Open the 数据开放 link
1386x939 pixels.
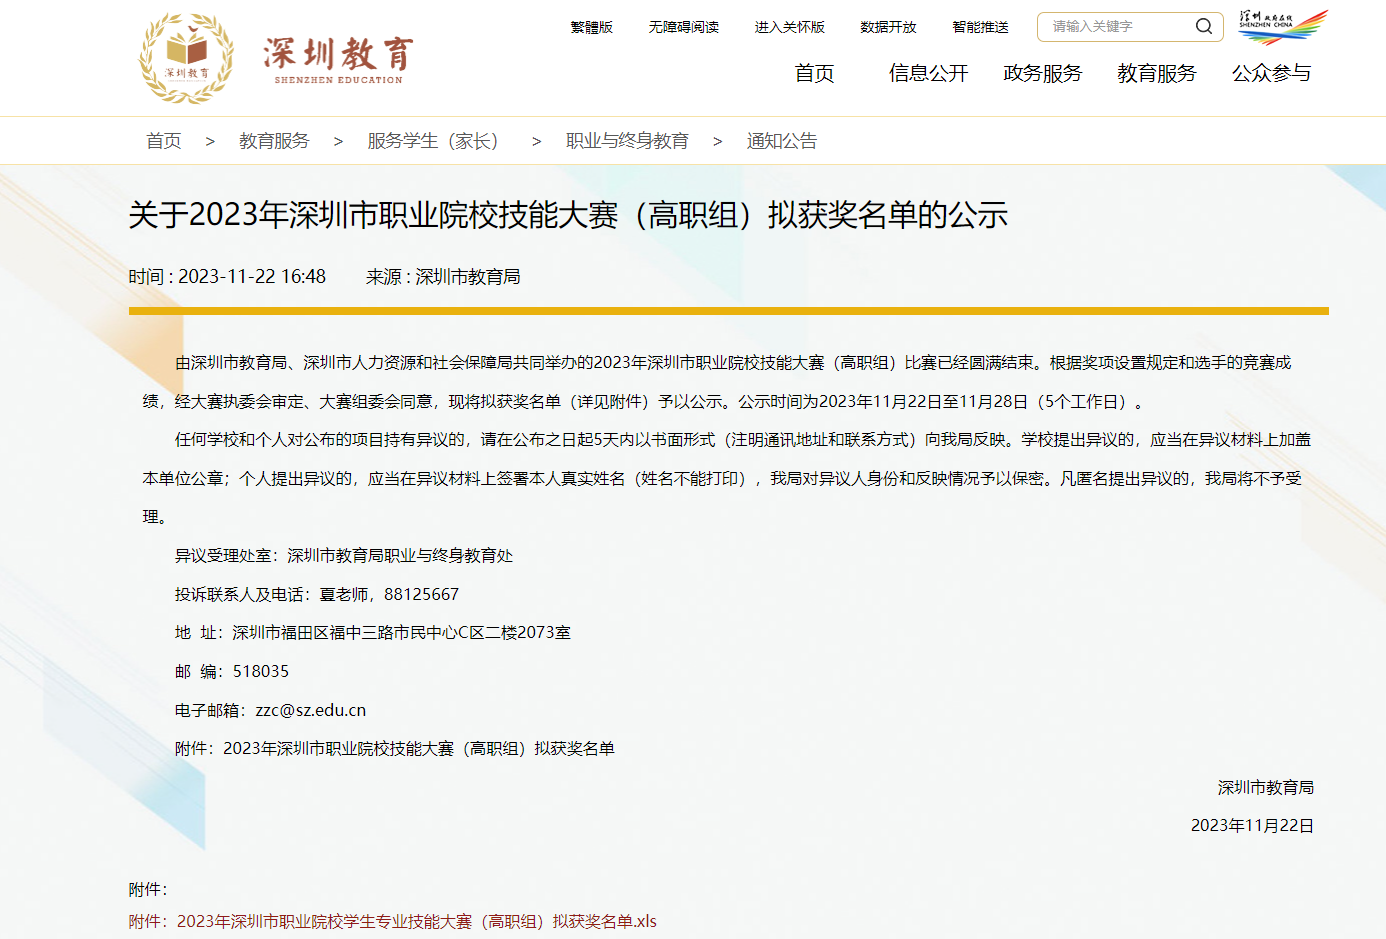[x=888, y=27]
